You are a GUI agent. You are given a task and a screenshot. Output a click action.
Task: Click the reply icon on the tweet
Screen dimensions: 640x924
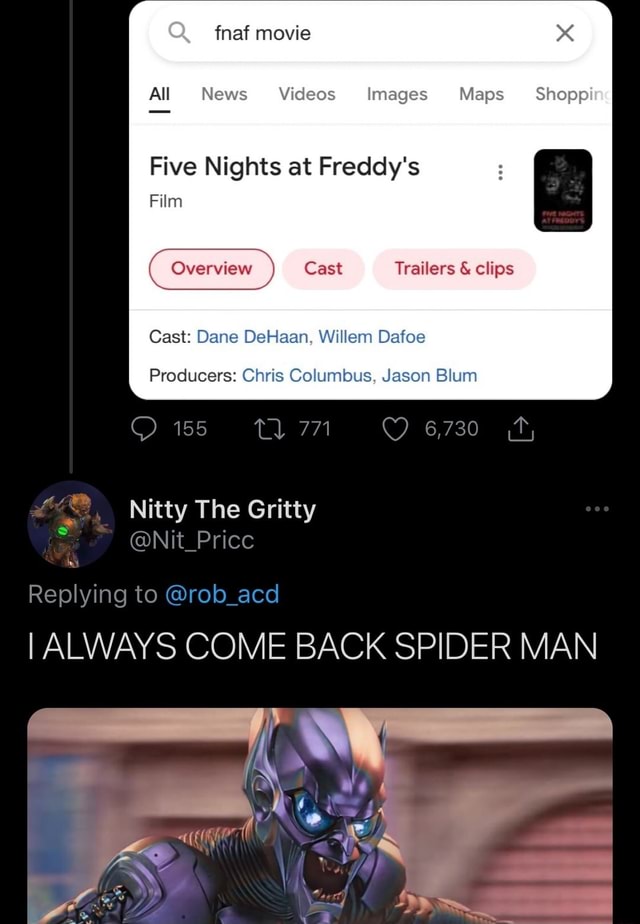(x=143, y=428)
